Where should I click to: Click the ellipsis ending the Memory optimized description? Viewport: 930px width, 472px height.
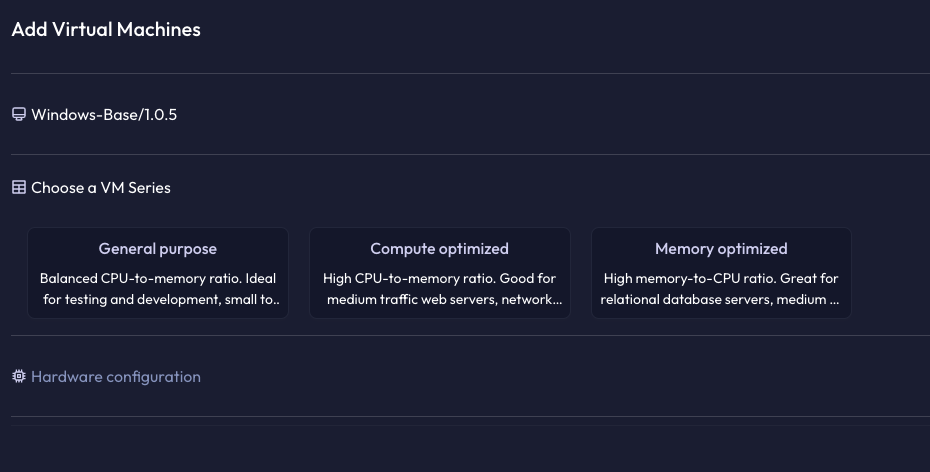point(835,302)
